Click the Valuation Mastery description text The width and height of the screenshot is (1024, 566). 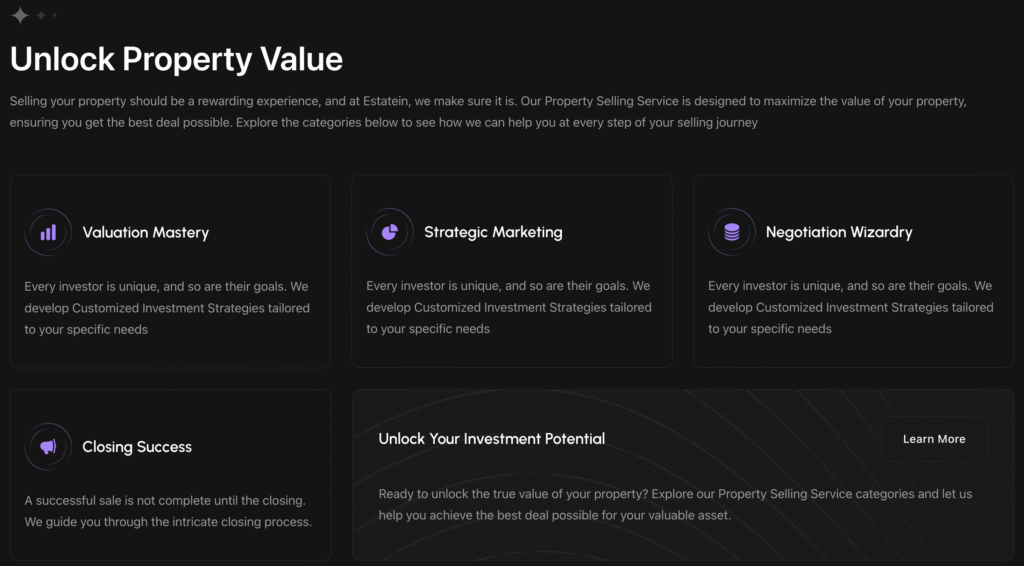[x=167, y=308]
